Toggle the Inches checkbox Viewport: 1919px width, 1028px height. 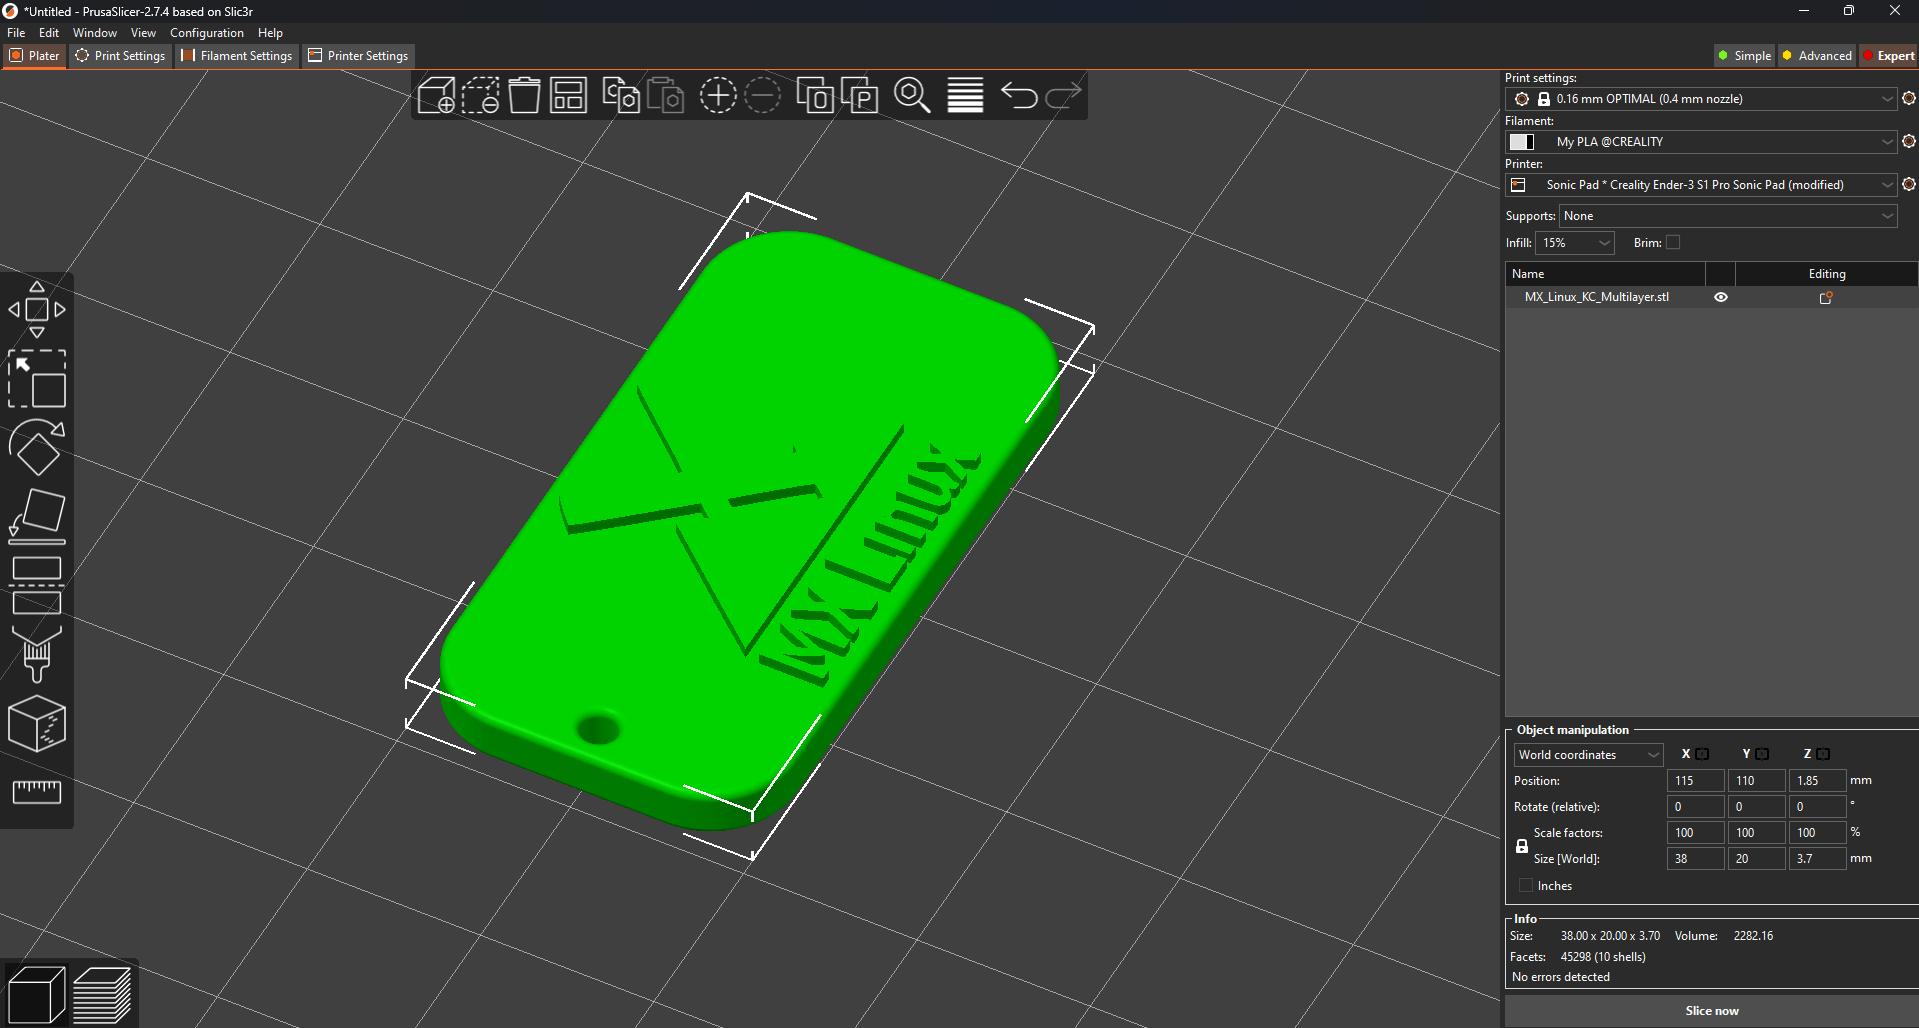1525,885
